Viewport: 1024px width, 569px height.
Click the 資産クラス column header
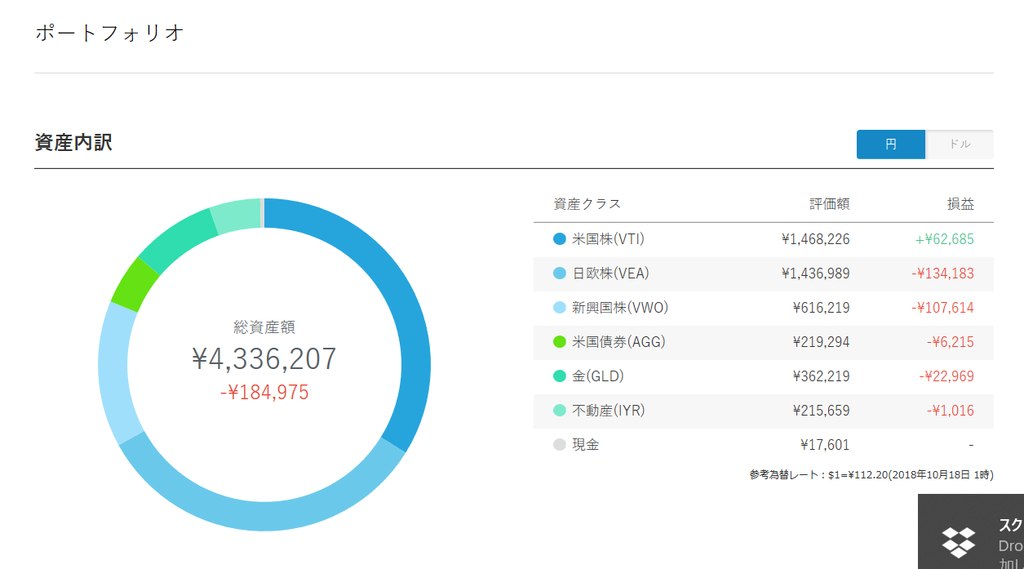587,204
